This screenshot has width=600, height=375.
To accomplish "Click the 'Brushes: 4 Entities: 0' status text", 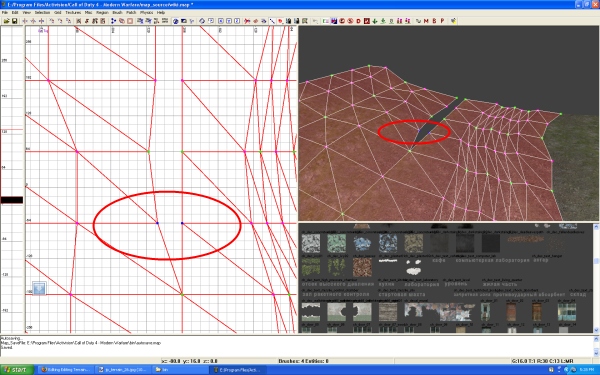I will click(x=303, y=361).
